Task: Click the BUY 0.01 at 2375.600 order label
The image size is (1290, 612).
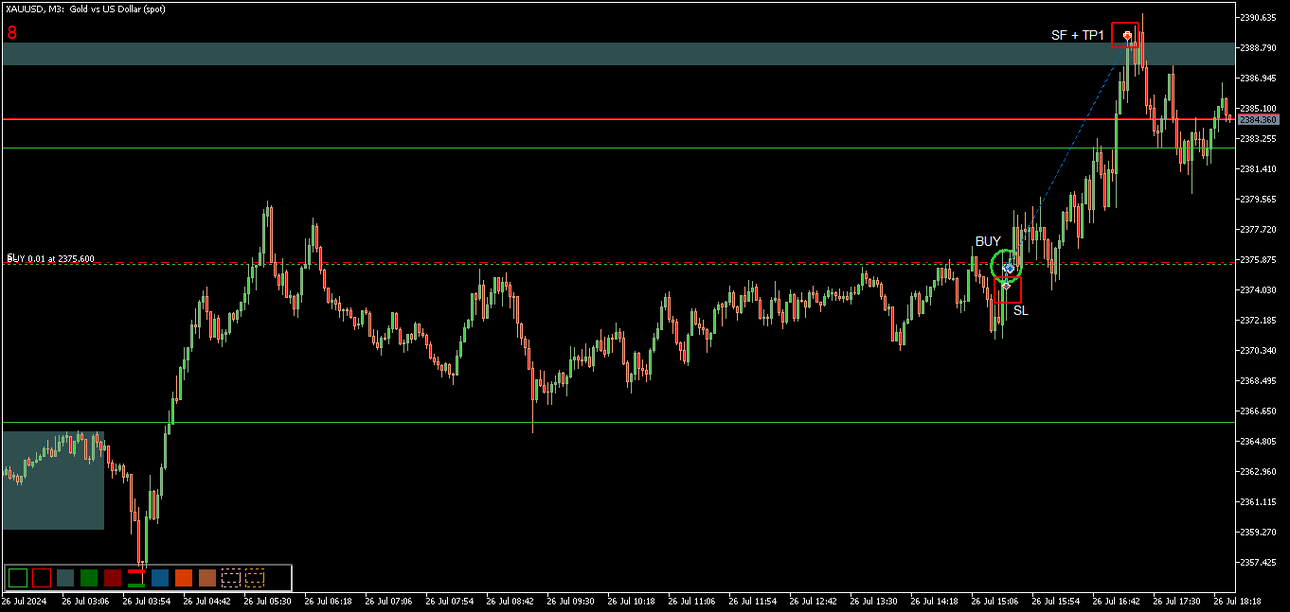Action: coord(51,258)
